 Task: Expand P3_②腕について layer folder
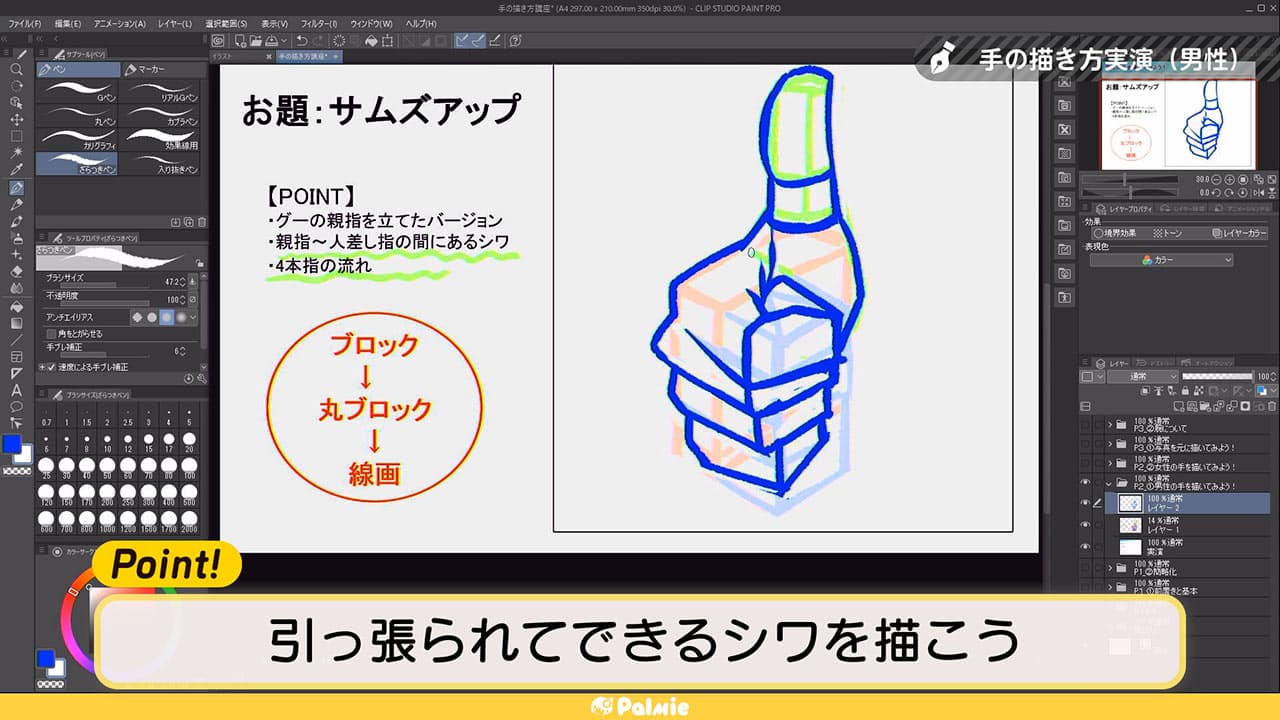pyautogui.click(x=1111, y=425)
